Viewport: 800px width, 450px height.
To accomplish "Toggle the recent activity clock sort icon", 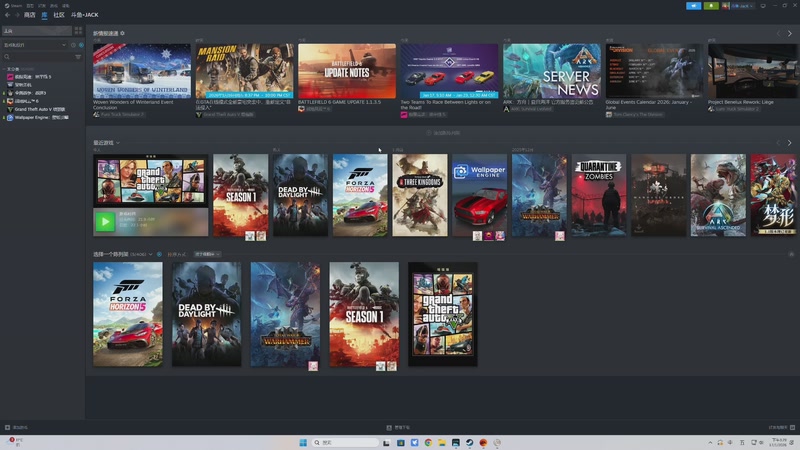I will coord(73,45).
